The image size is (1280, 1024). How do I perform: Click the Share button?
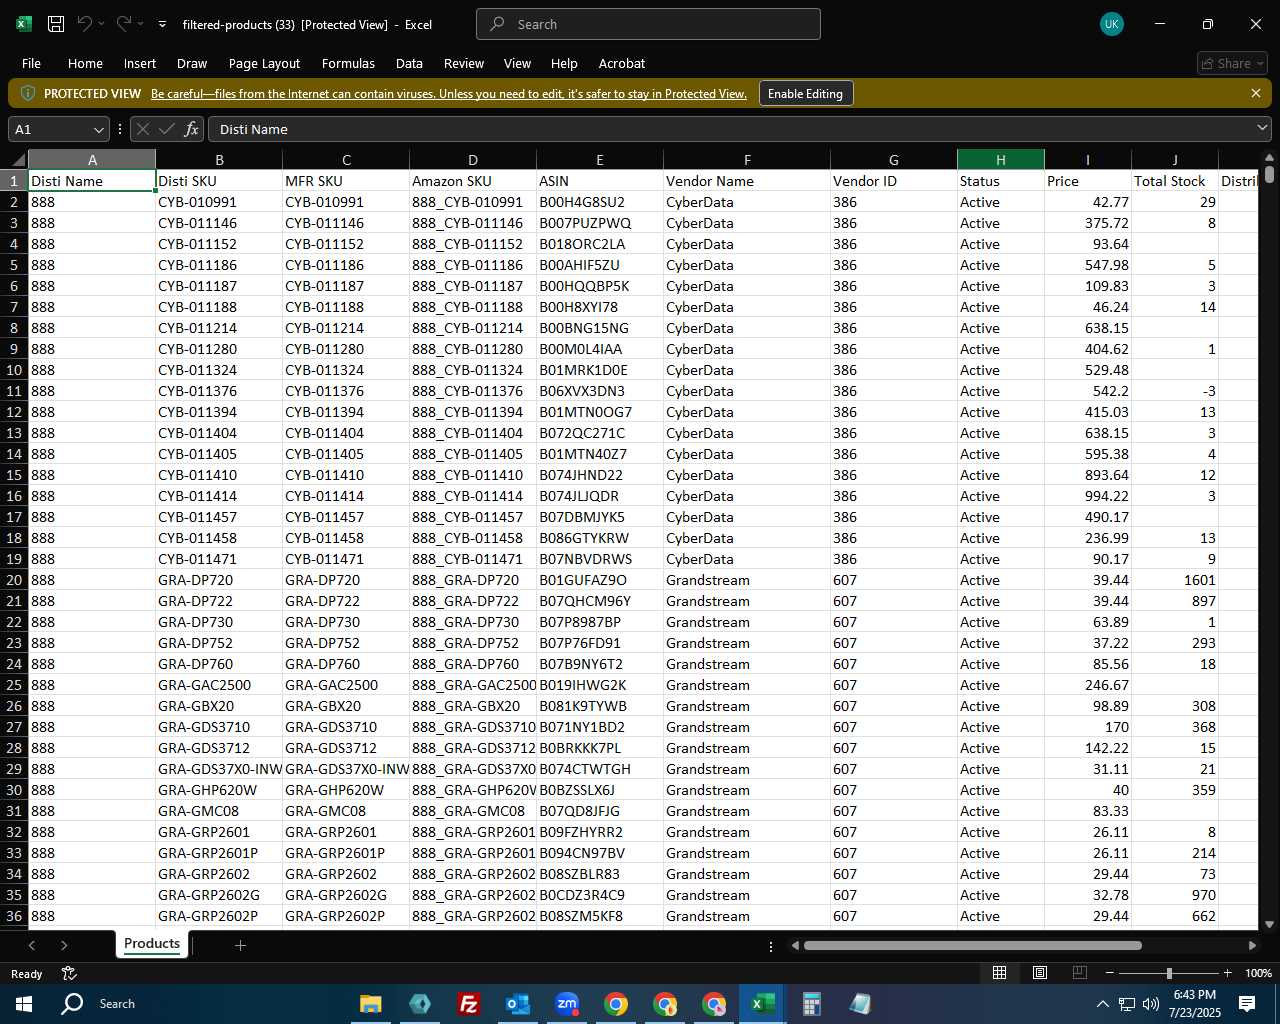coord(1233,63)
